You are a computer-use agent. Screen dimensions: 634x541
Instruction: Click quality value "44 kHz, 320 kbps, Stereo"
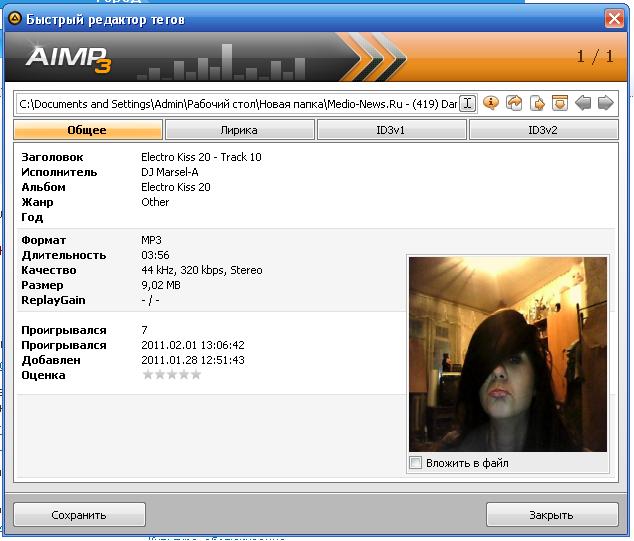[202, 270]
